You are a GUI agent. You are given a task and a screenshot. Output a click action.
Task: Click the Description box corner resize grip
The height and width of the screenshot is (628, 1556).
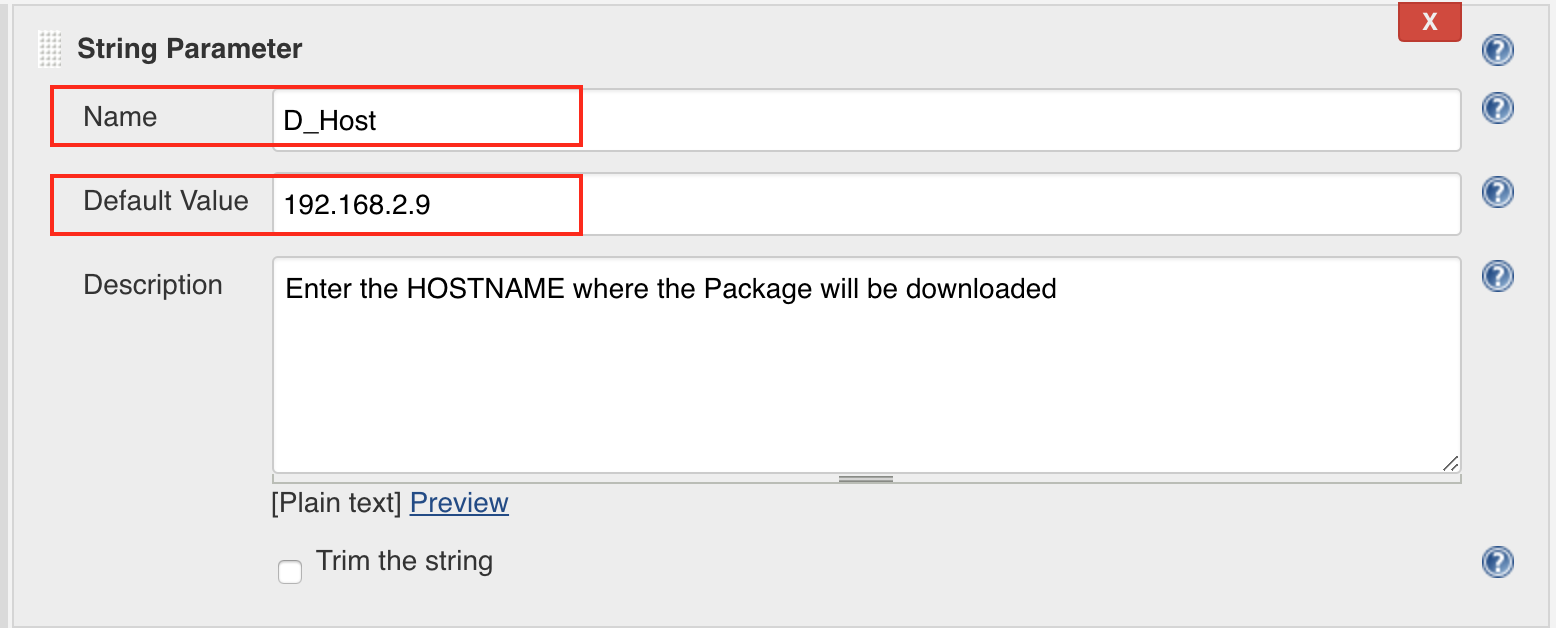coord(1450,463)
